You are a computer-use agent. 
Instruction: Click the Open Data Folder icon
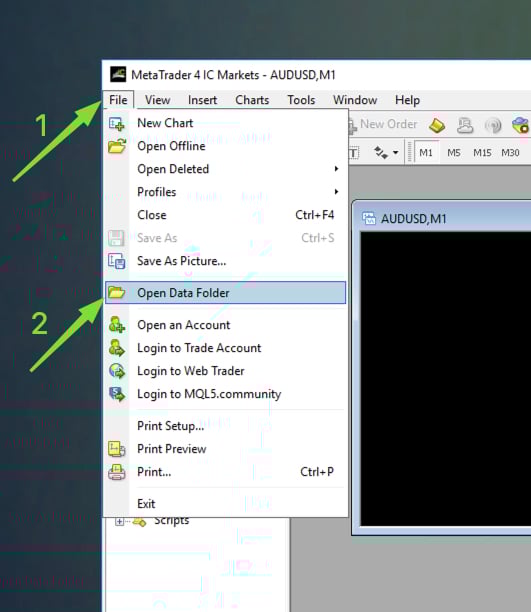116,292
